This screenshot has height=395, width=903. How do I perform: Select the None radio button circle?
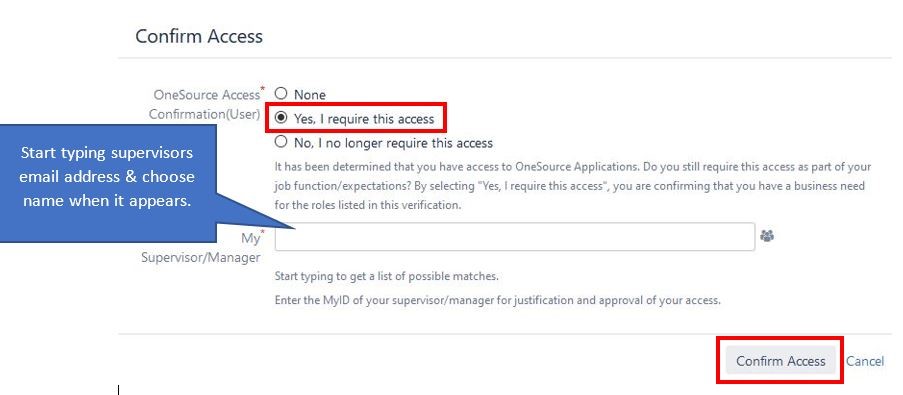280,93
